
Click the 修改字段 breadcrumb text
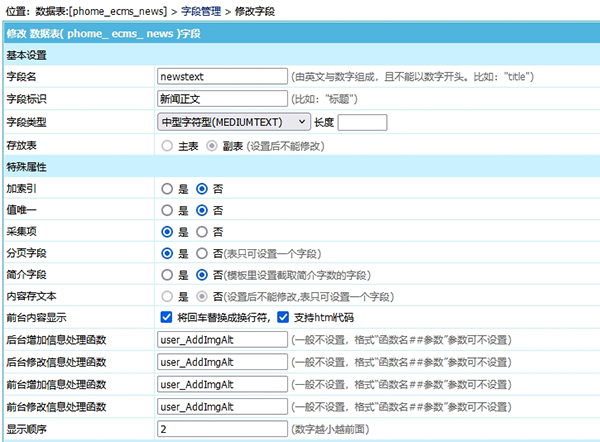click(255, 11)
